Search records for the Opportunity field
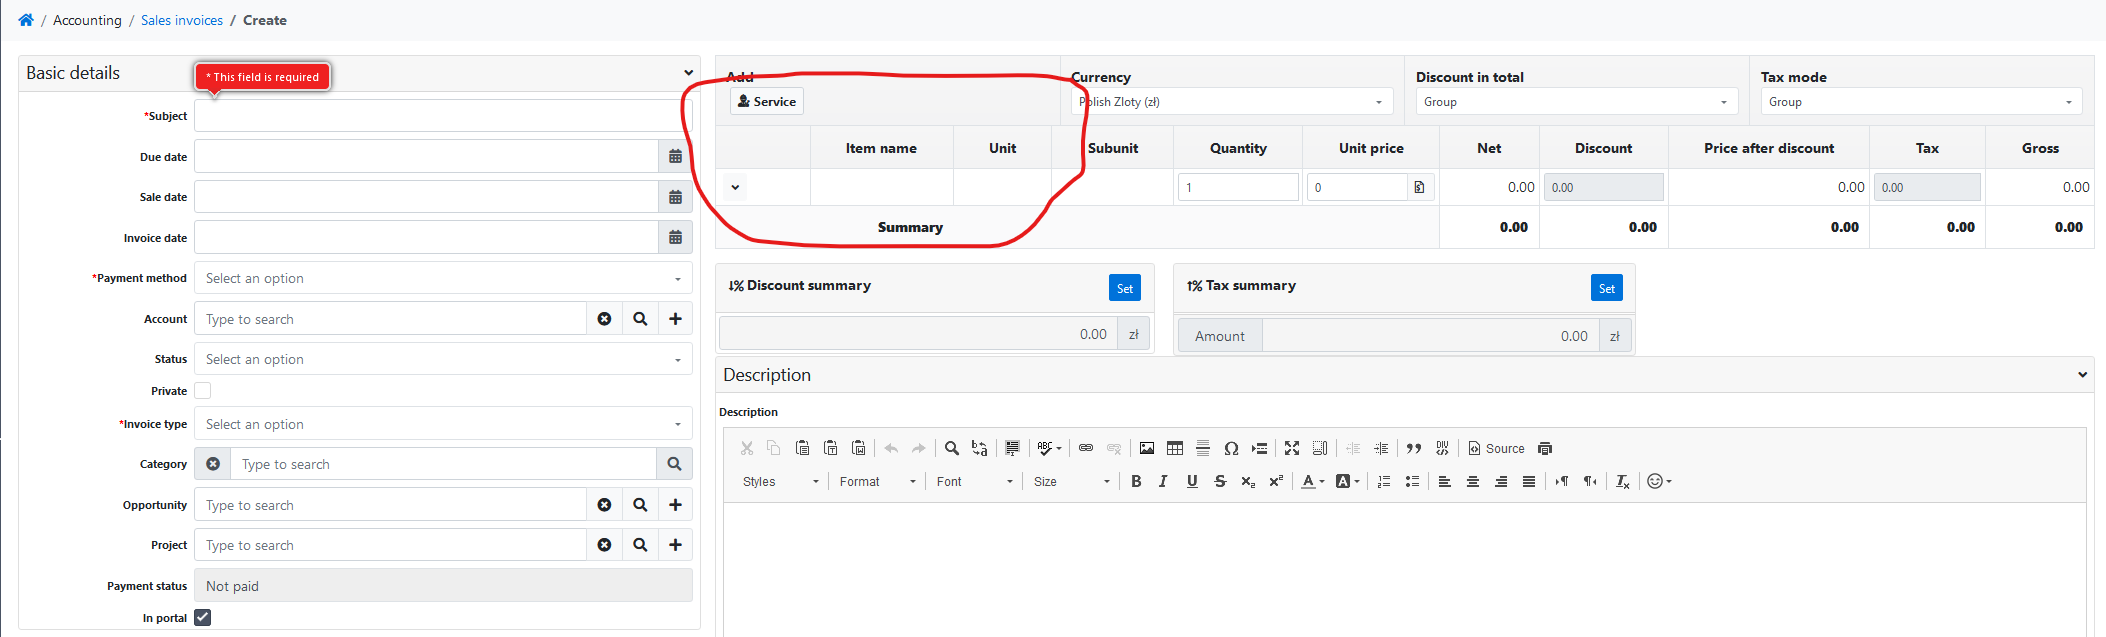 [640, 505]
